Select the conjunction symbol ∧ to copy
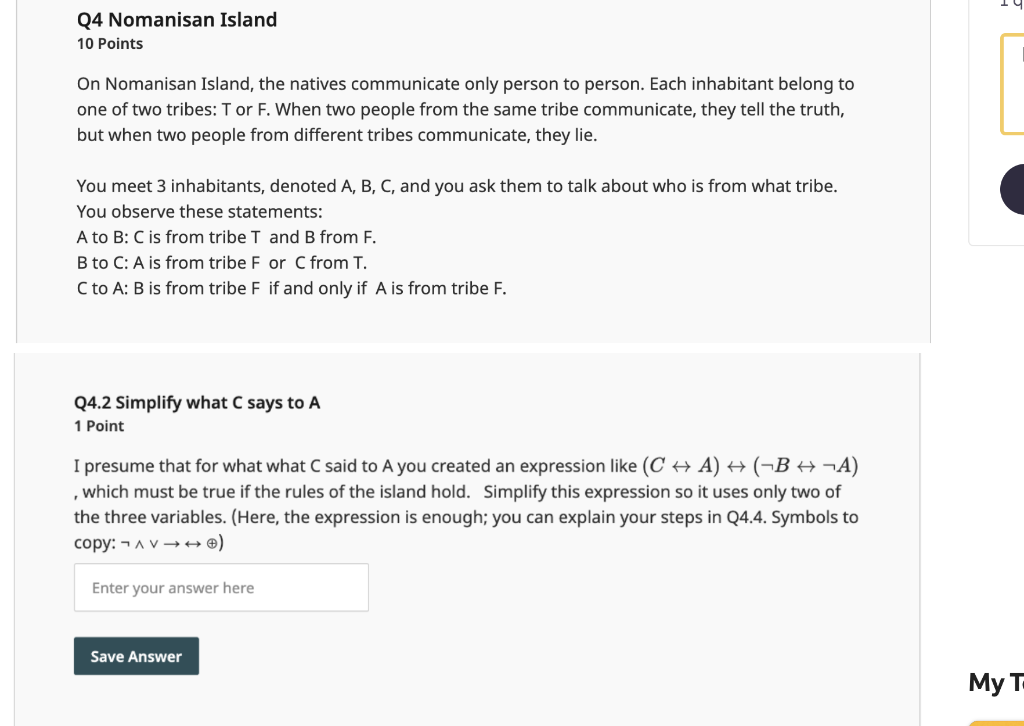Image resolution: width=1024 pixels, height=726 pixels. click(x=141, y=543)
